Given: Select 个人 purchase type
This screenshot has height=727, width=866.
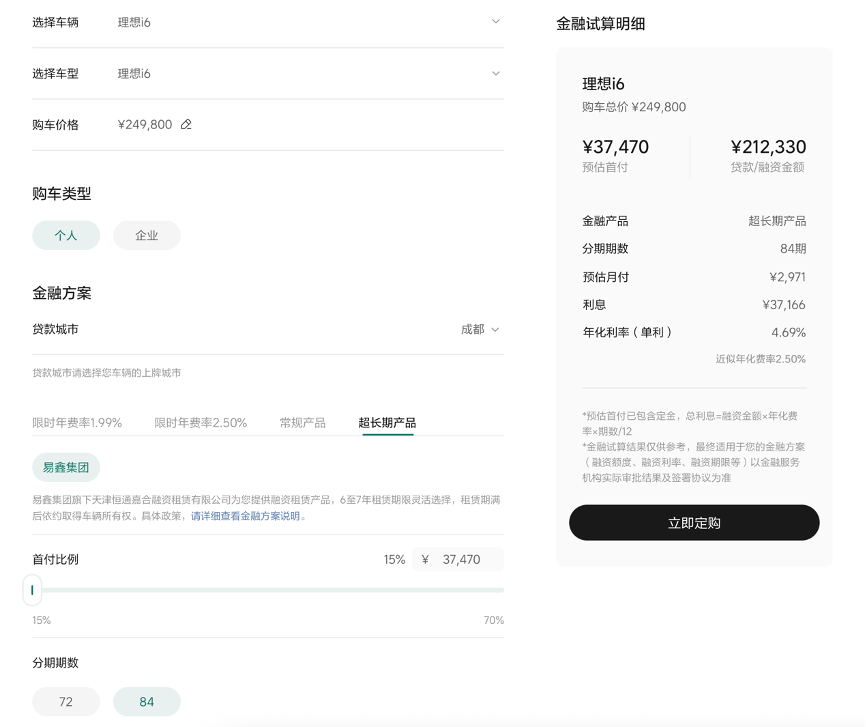Looking at the screenshot, I should pyautogui.click(x=66, y=235).
